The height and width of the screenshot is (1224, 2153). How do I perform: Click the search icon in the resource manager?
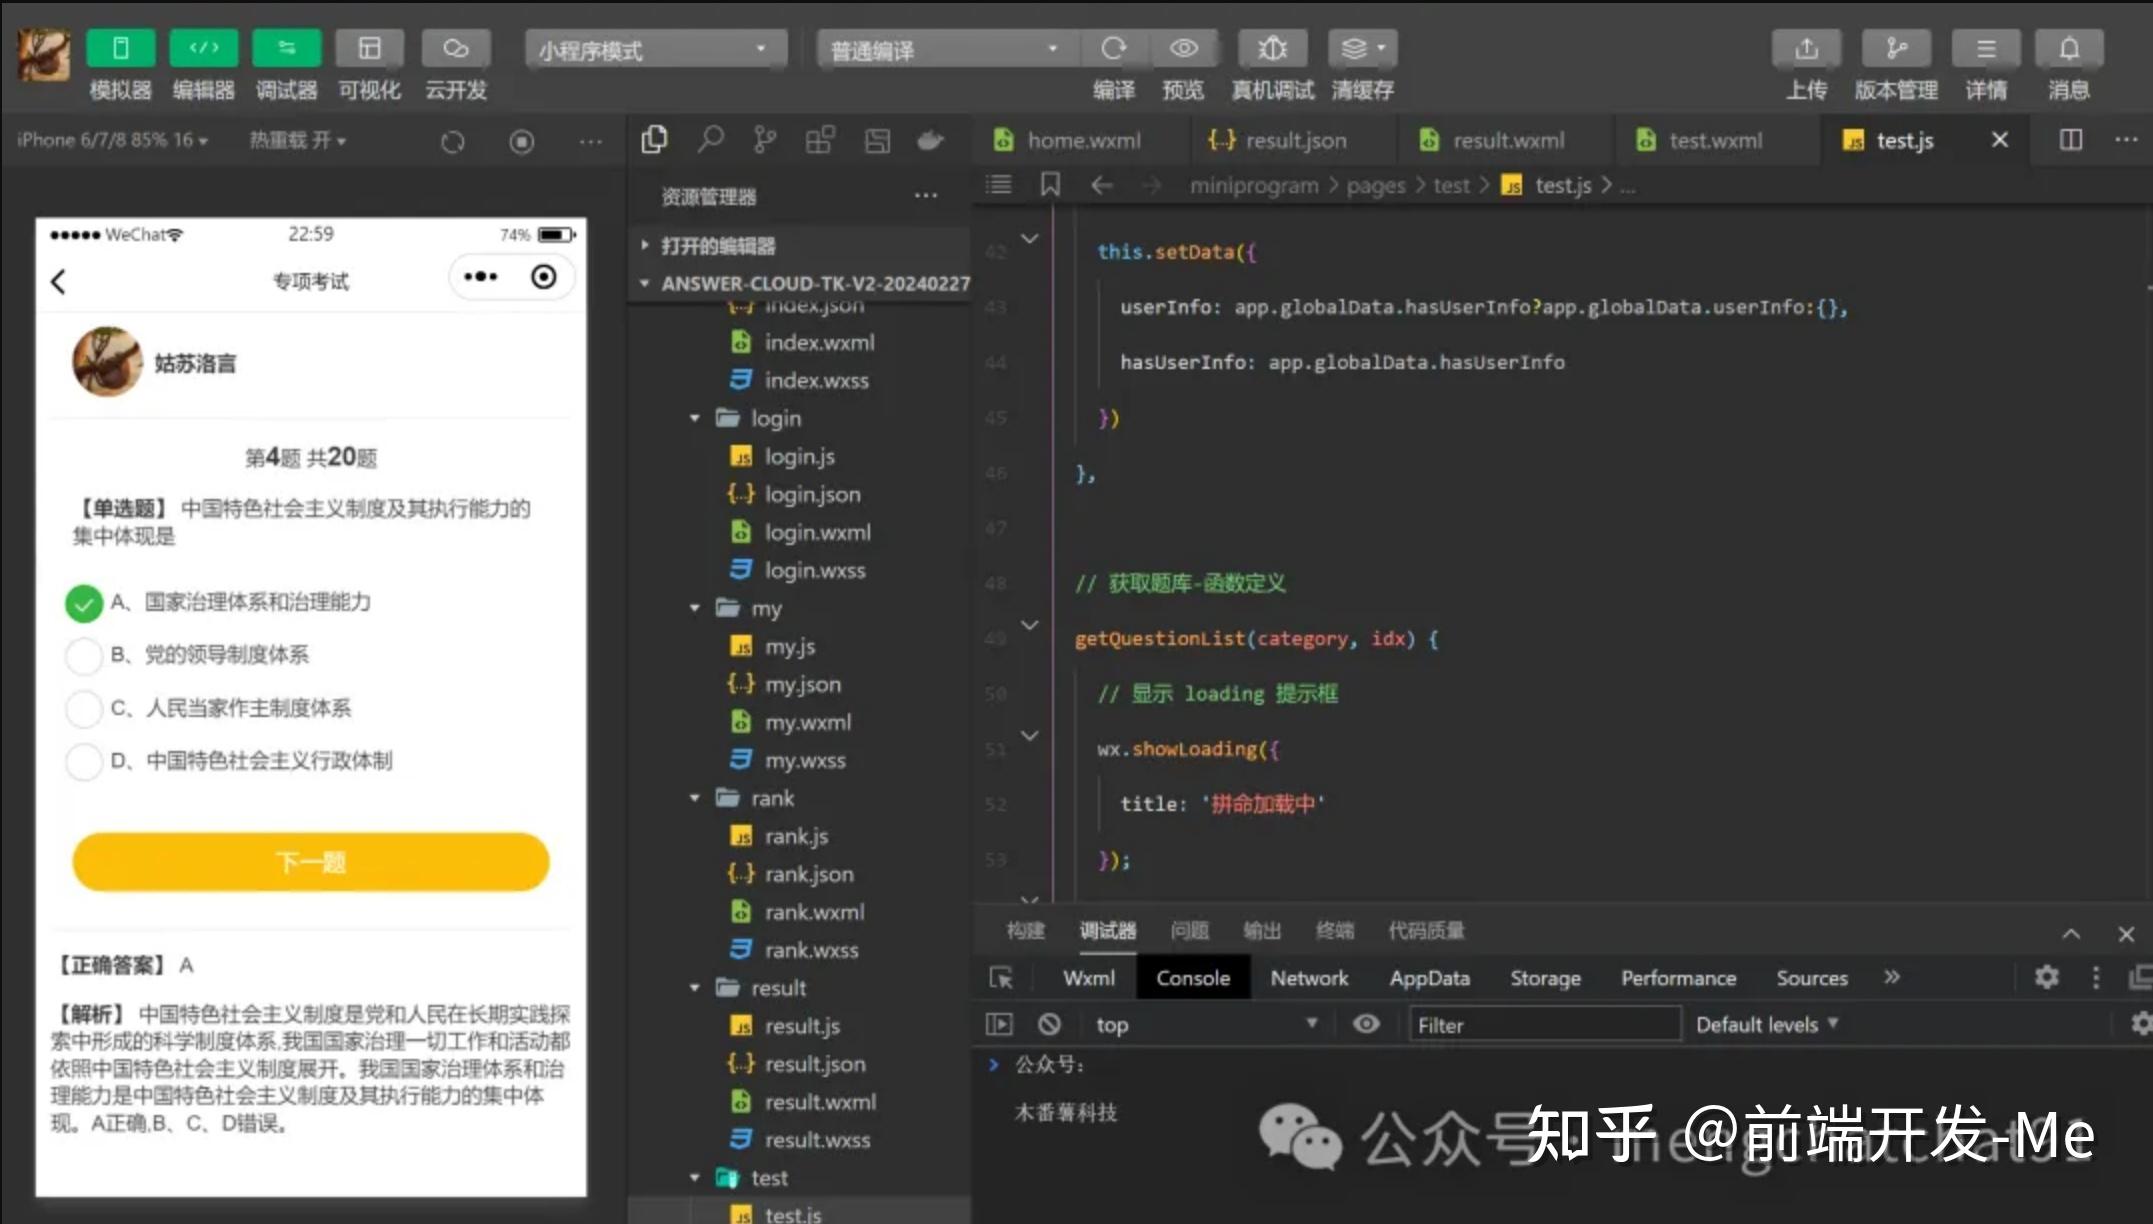(x=710, y=140)
